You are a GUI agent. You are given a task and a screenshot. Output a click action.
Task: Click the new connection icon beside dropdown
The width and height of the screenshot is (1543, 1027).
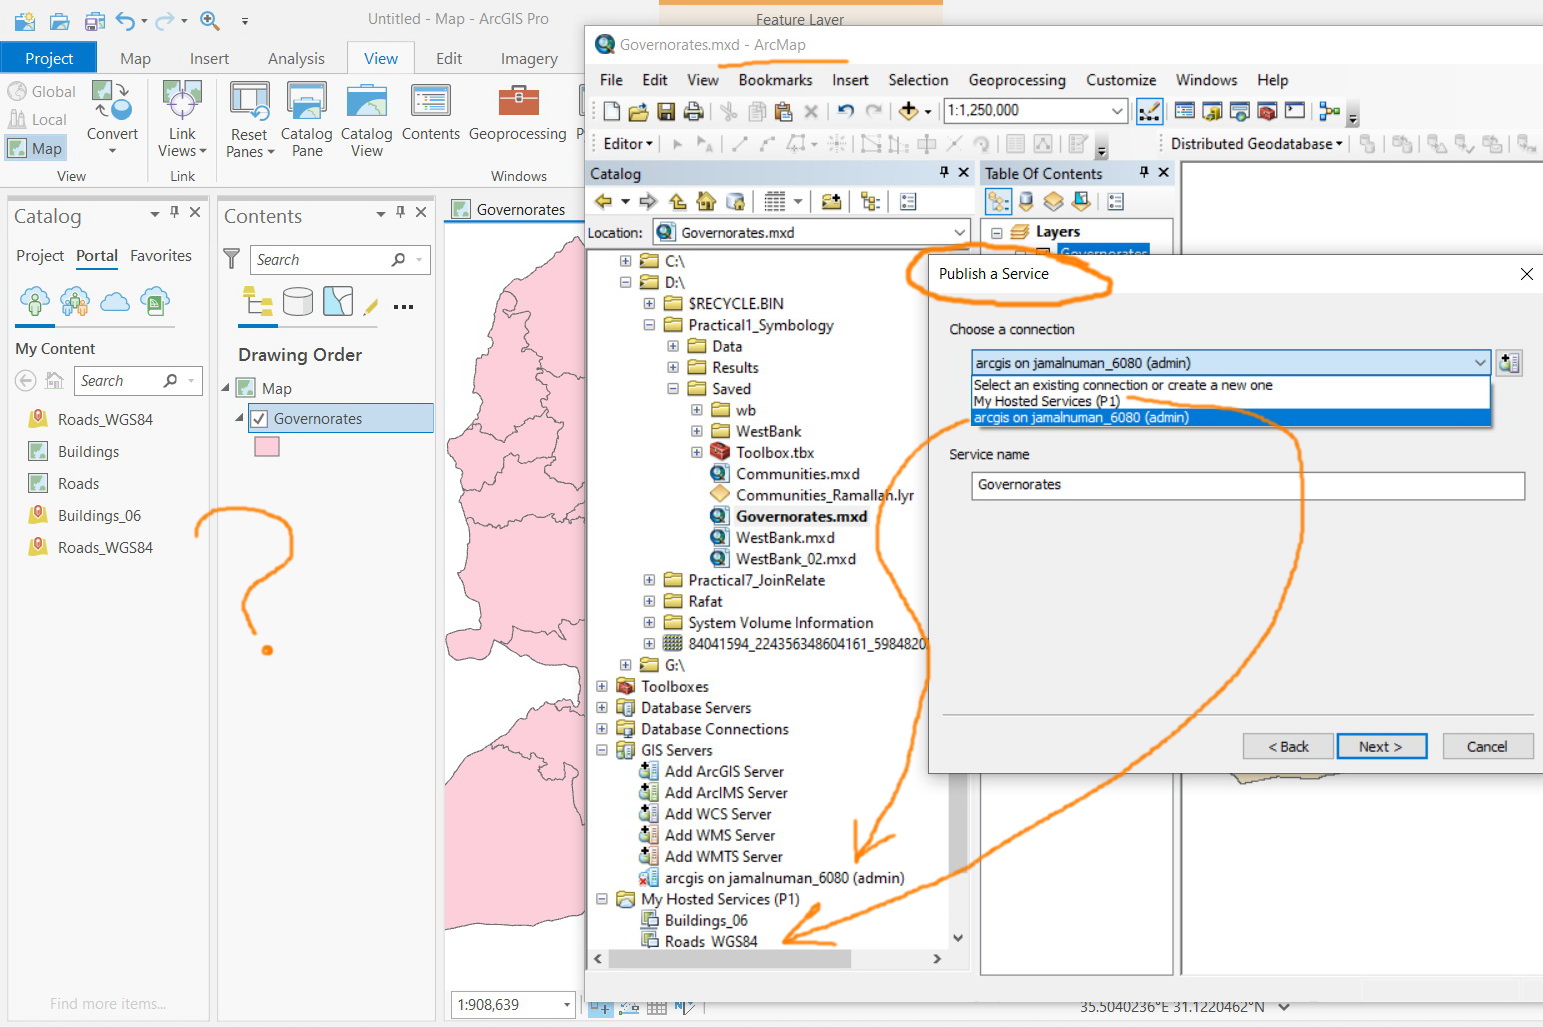1509,363
